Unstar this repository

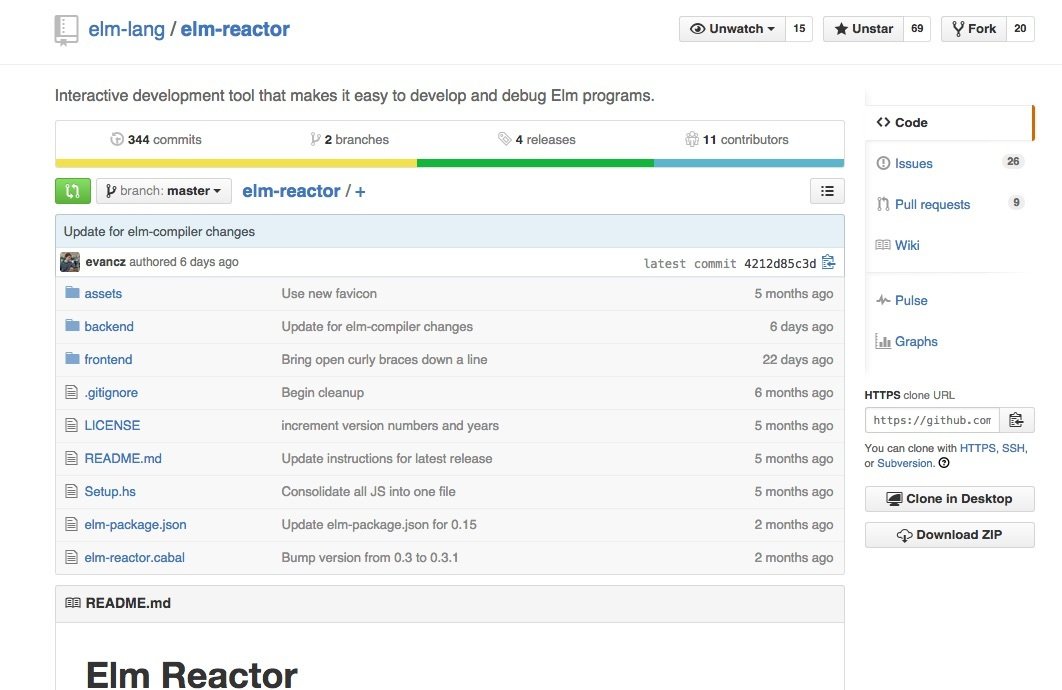click(x=864, y=28)
